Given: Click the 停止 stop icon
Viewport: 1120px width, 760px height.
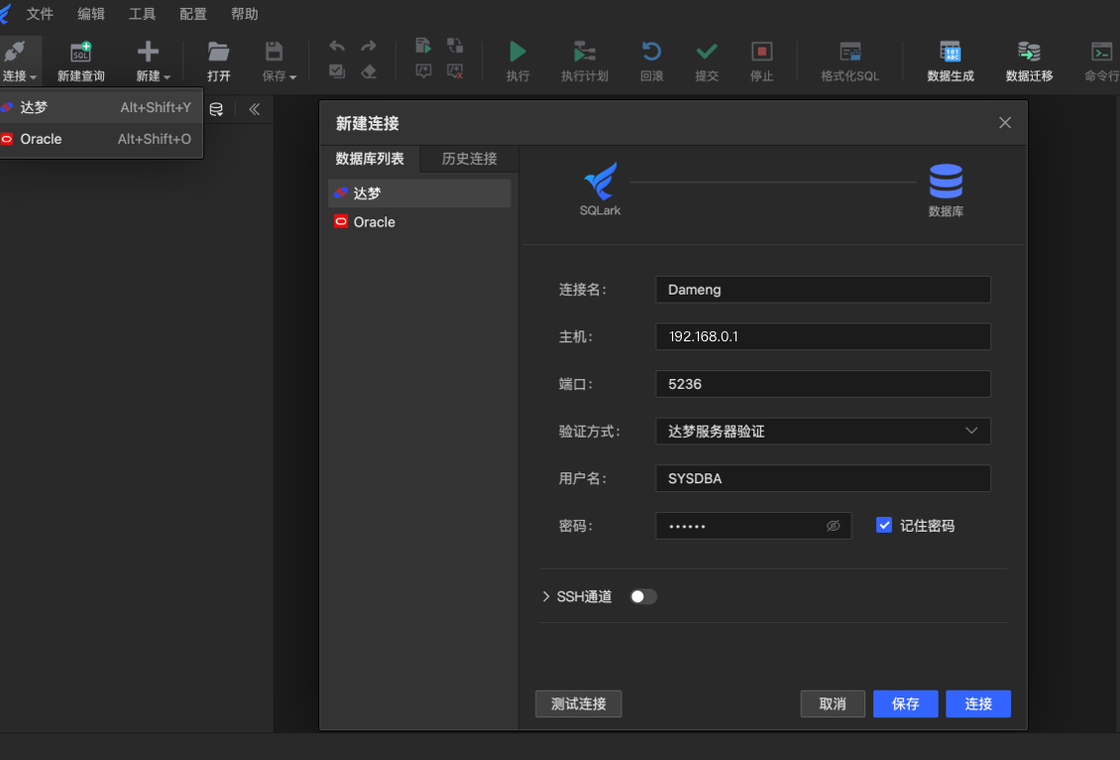Looking at the screenshot, I should [x=761, y=51].
